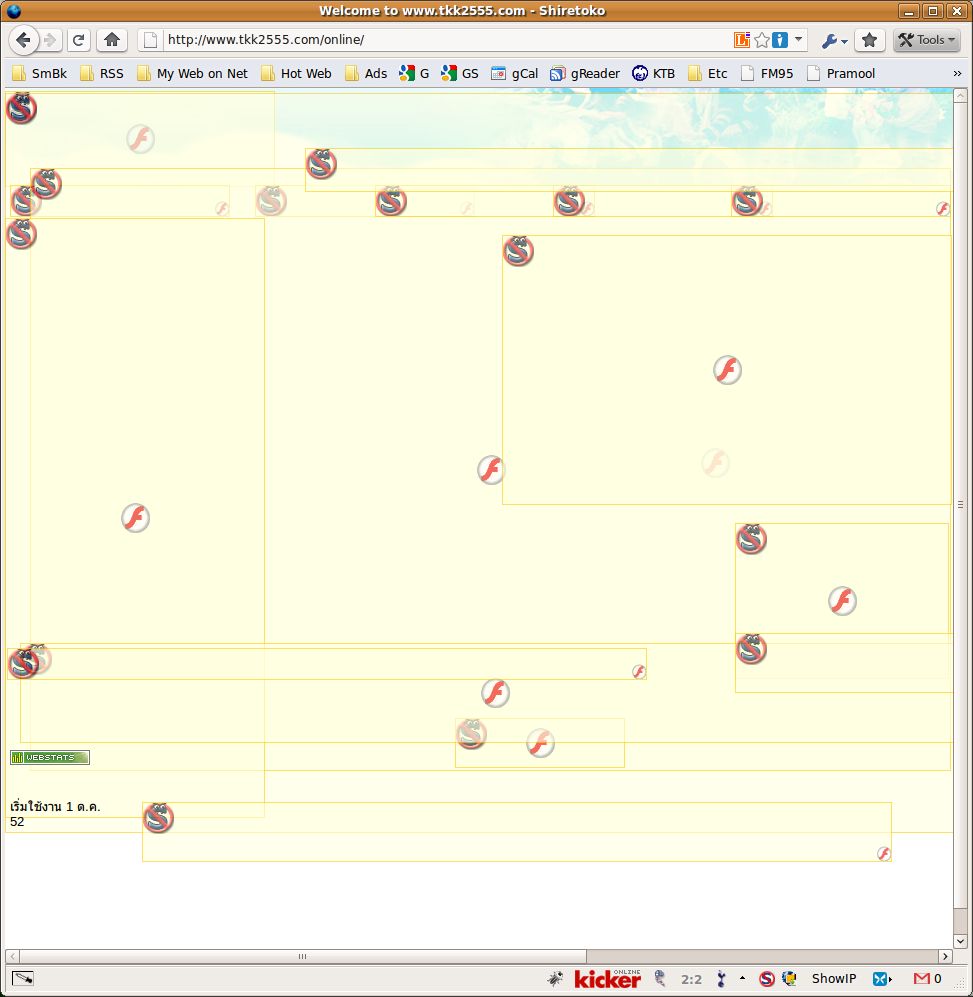The height and width of the screenshot is (997, 973).
Task: Unblock the large Flash placeholder at right
Action: tap(727, 370)
